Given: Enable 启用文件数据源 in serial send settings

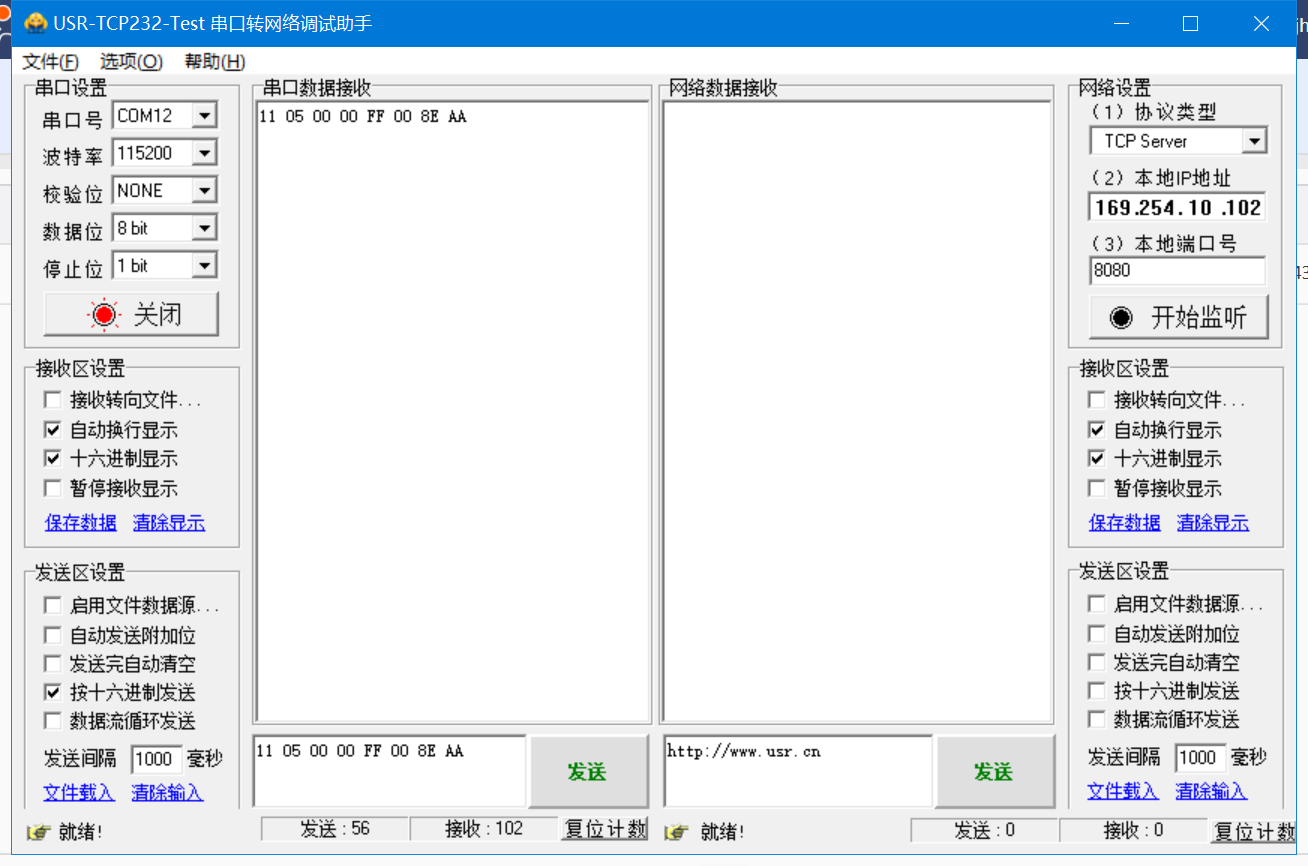Looking at the screenshot, I should pos(52,606).
